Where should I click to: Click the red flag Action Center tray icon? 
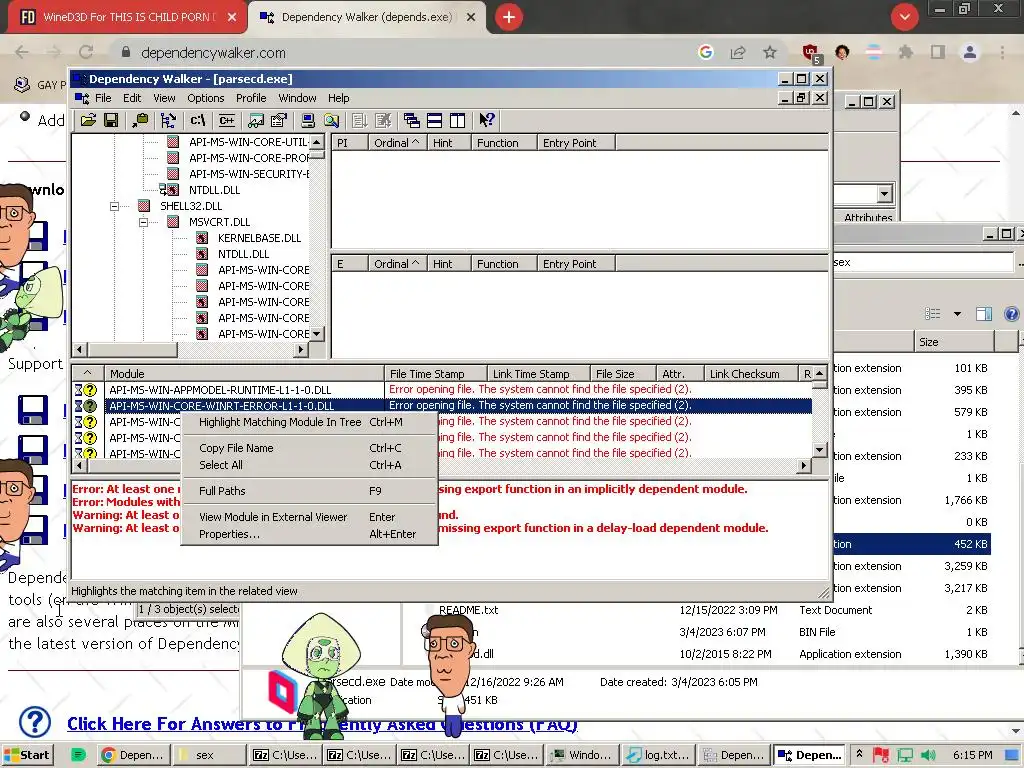(x=881, y=755)
